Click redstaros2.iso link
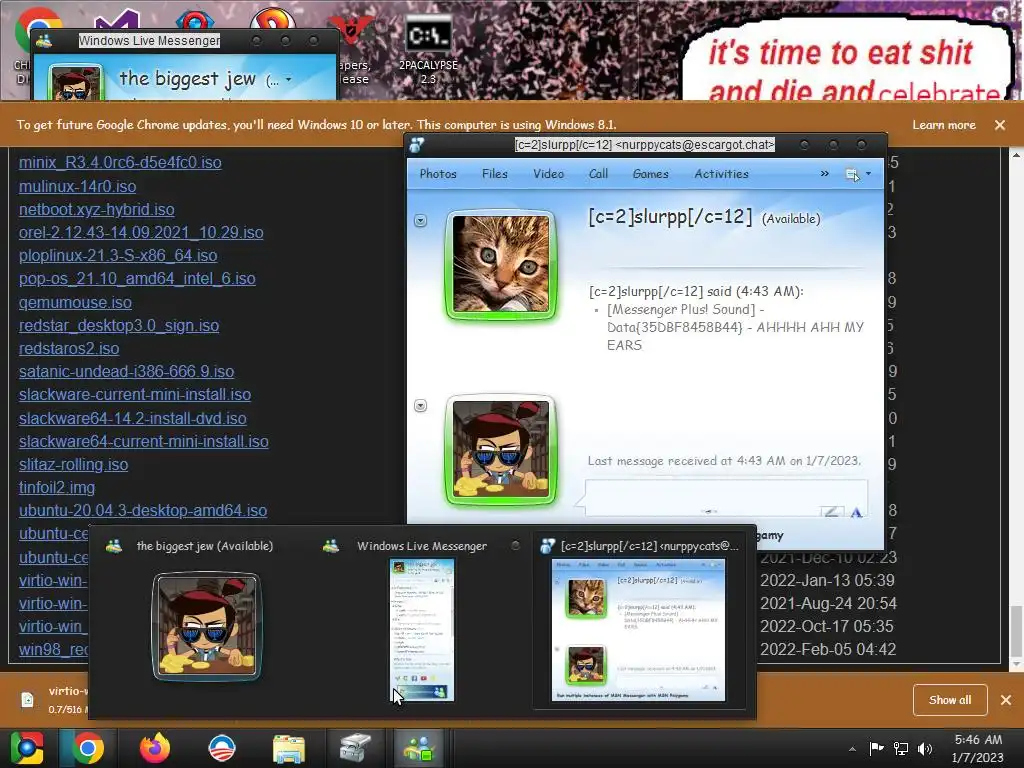The width and height of the screenshot is (1024, 768). click(69, 349)
